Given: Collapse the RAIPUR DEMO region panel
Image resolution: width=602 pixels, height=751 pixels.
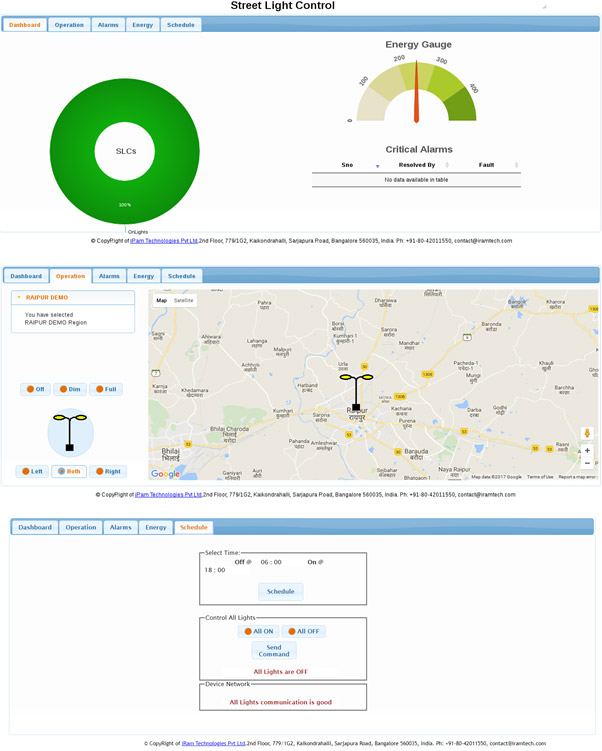Looking at the screenshot, I should pos(73,297).
